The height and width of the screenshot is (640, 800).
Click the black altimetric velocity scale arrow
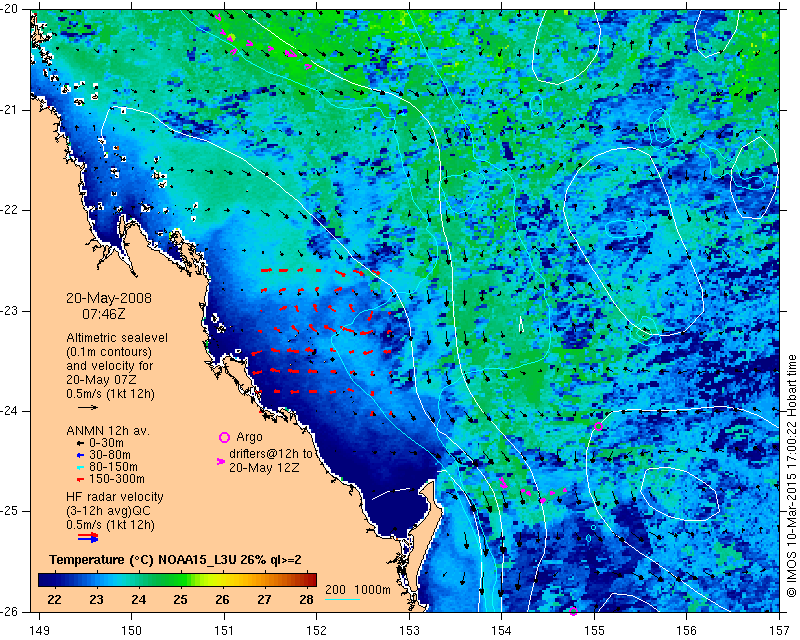(x=88, y=407)
